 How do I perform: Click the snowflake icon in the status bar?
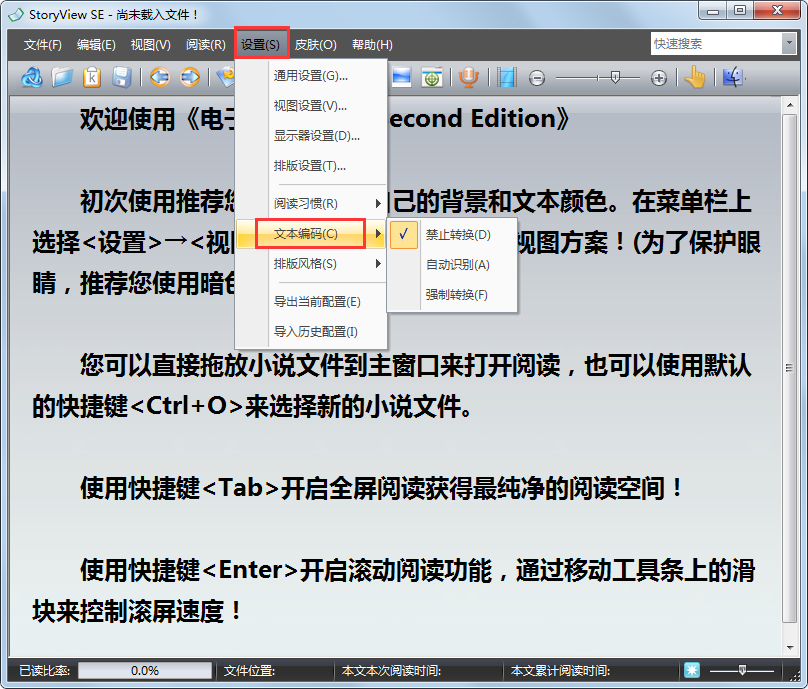[691, 670]
